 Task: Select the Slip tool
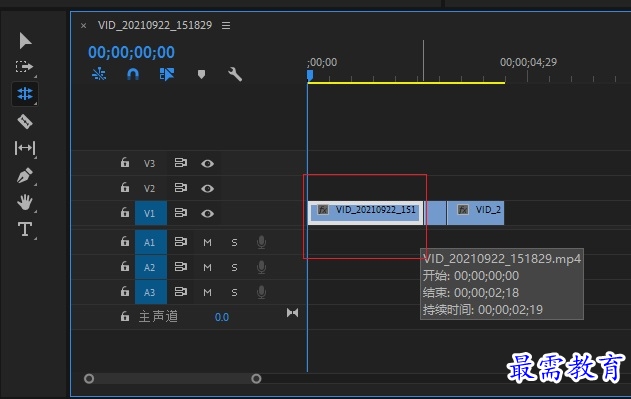coord(25,148)
